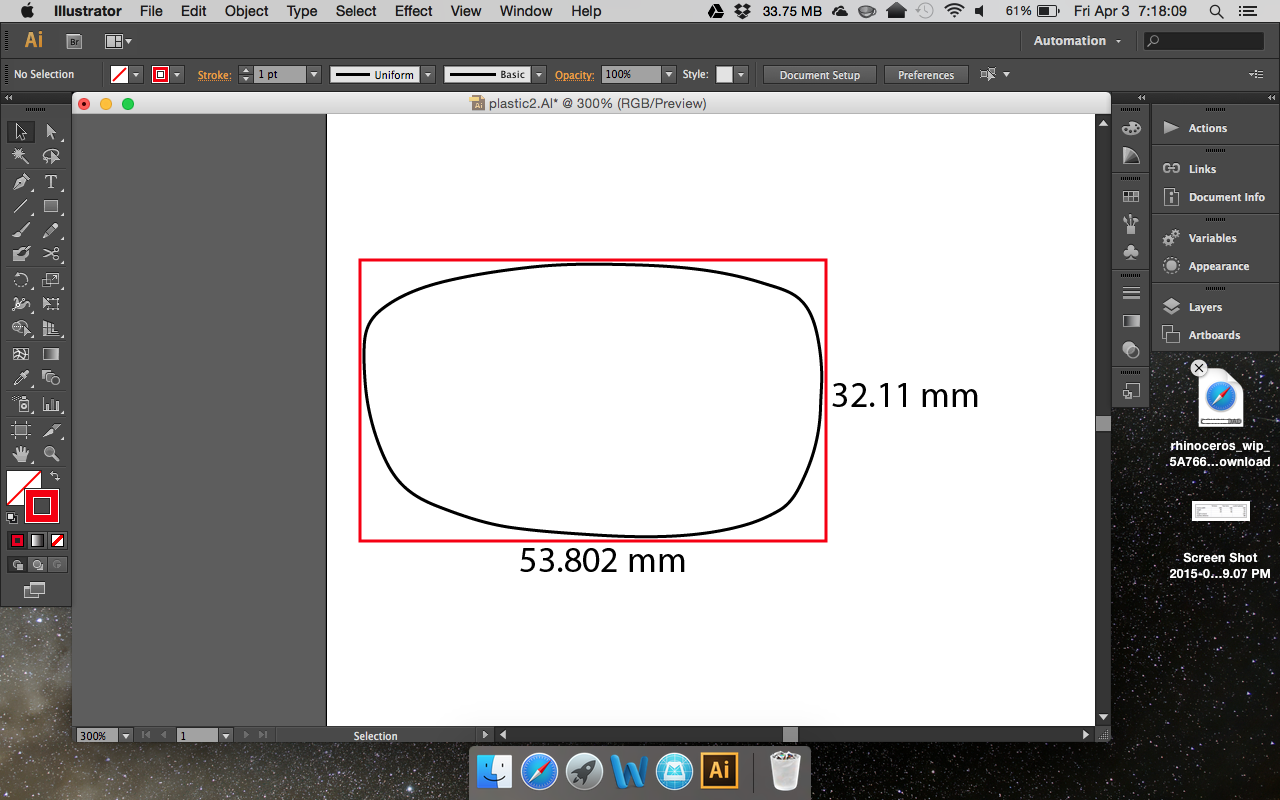Open the Opacity panel link
Image resolution: width=1280 pixels, height=800 pixels.
pyautogui.click(x=575, y=75)
